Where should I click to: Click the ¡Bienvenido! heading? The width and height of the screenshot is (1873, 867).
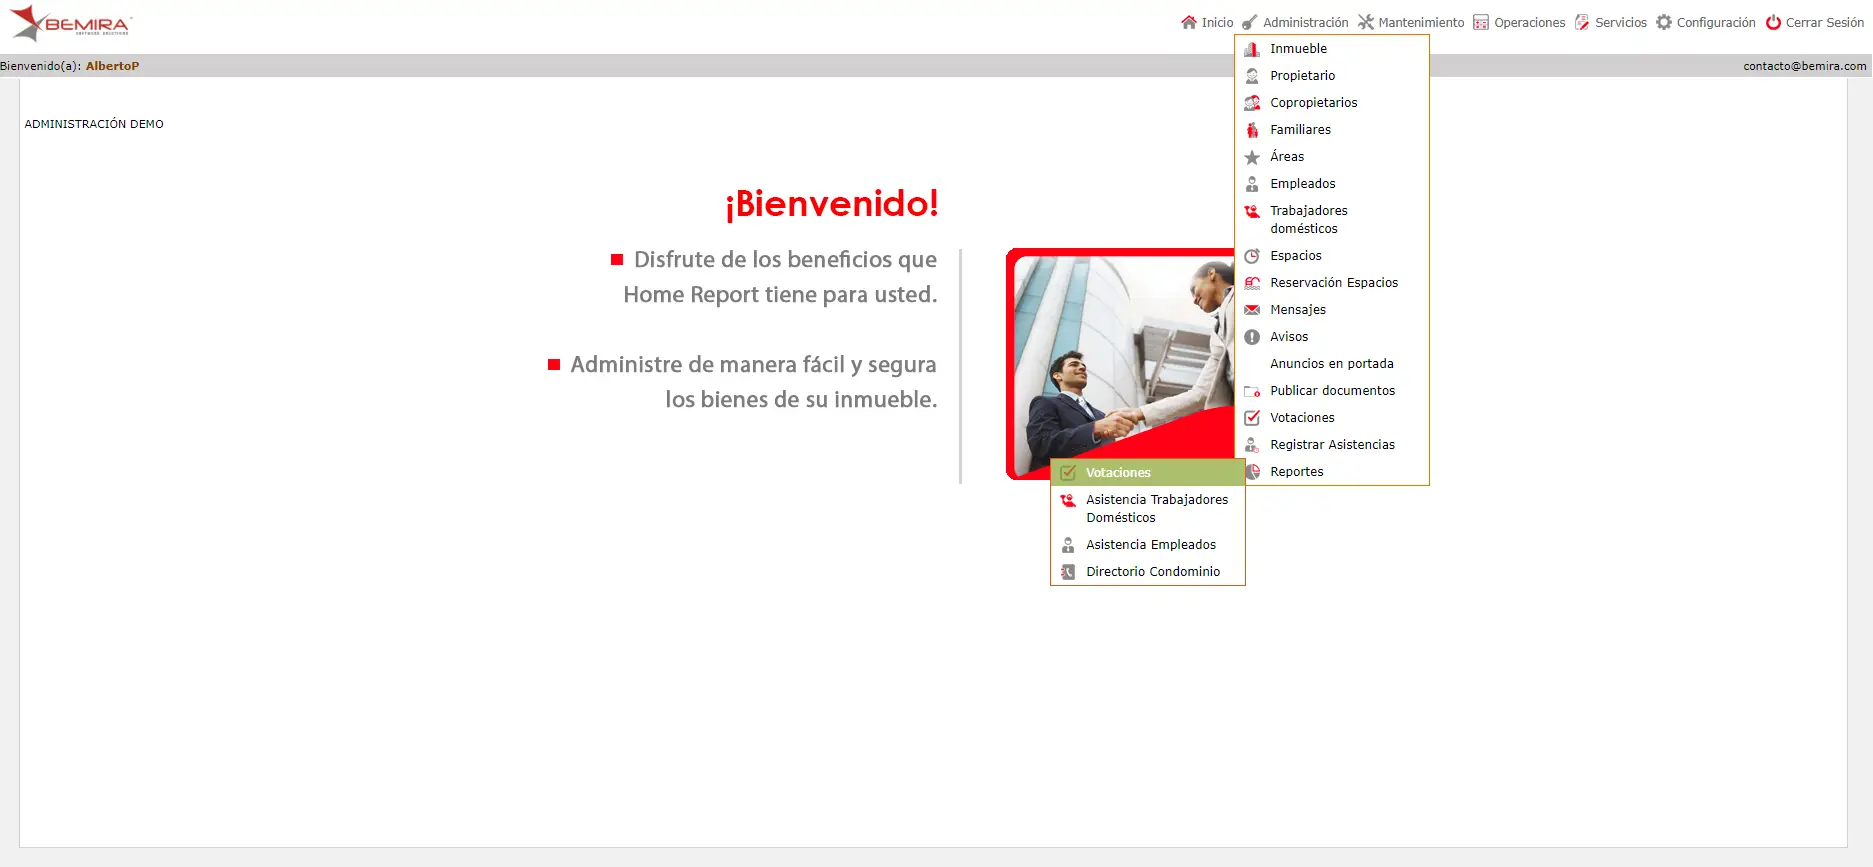832,203
